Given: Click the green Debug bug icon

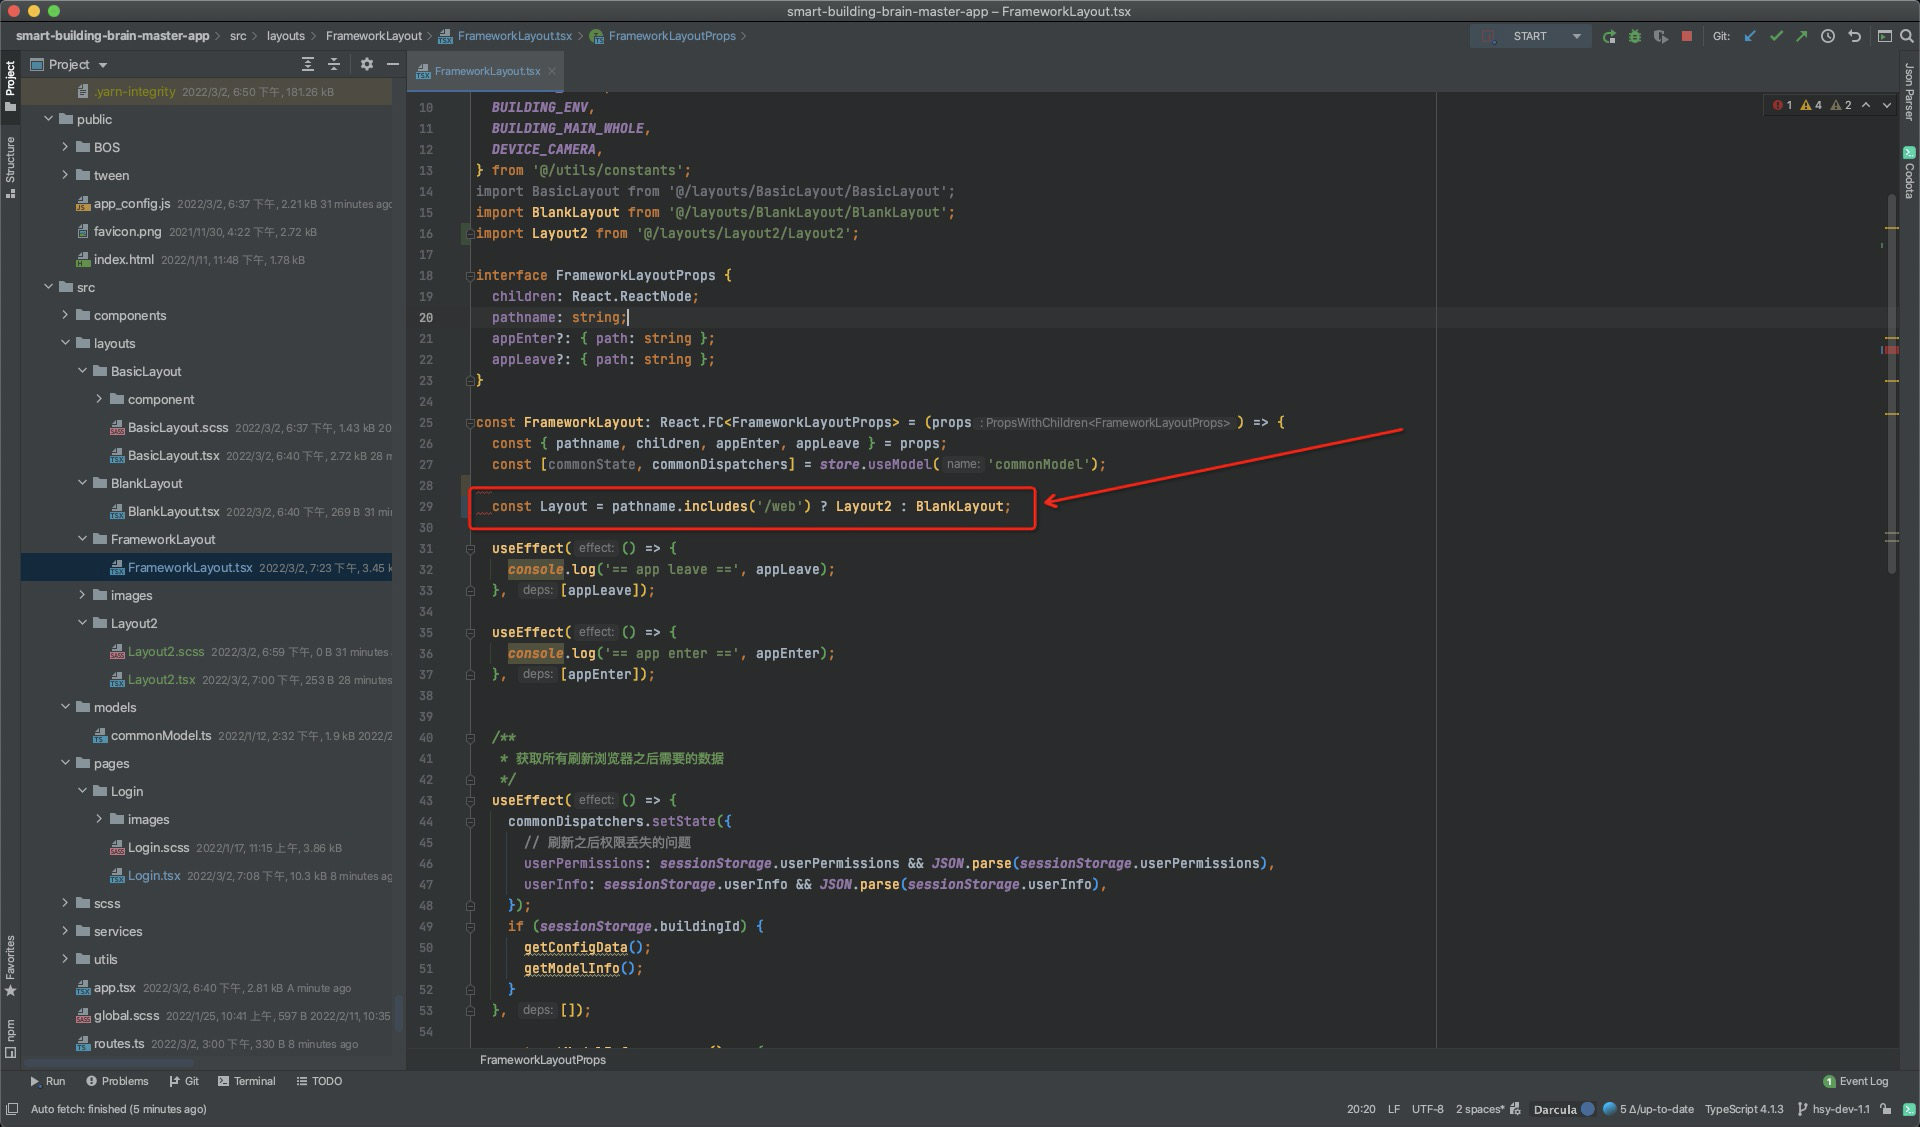Looking at the screenshot, I should [x=1635, y=36].
